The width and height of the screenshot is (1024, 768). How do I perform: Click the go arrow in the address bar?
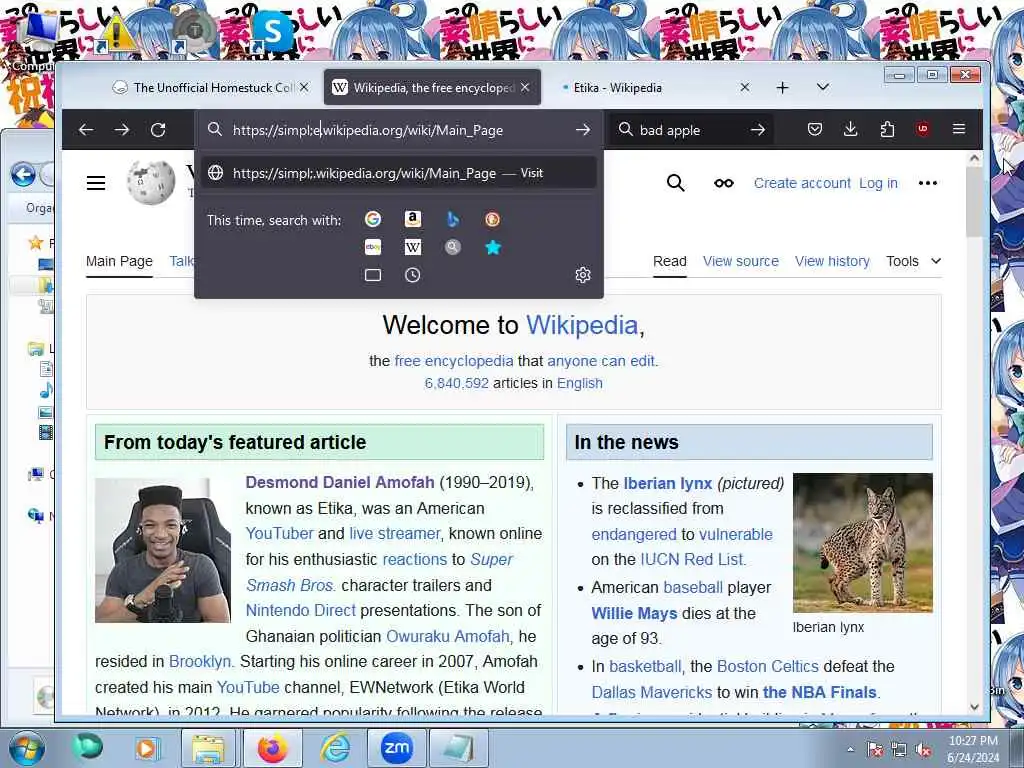[x=583, y=129]
